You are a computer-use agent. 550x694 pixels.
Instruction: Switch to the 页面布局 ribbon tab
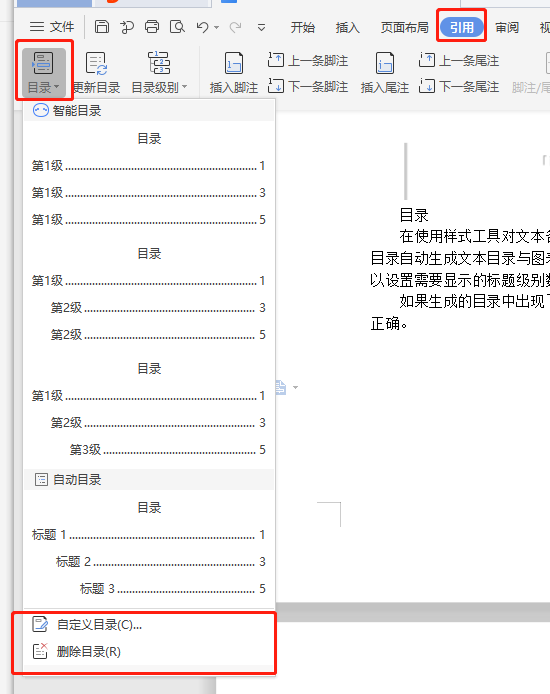coord(404,27)
